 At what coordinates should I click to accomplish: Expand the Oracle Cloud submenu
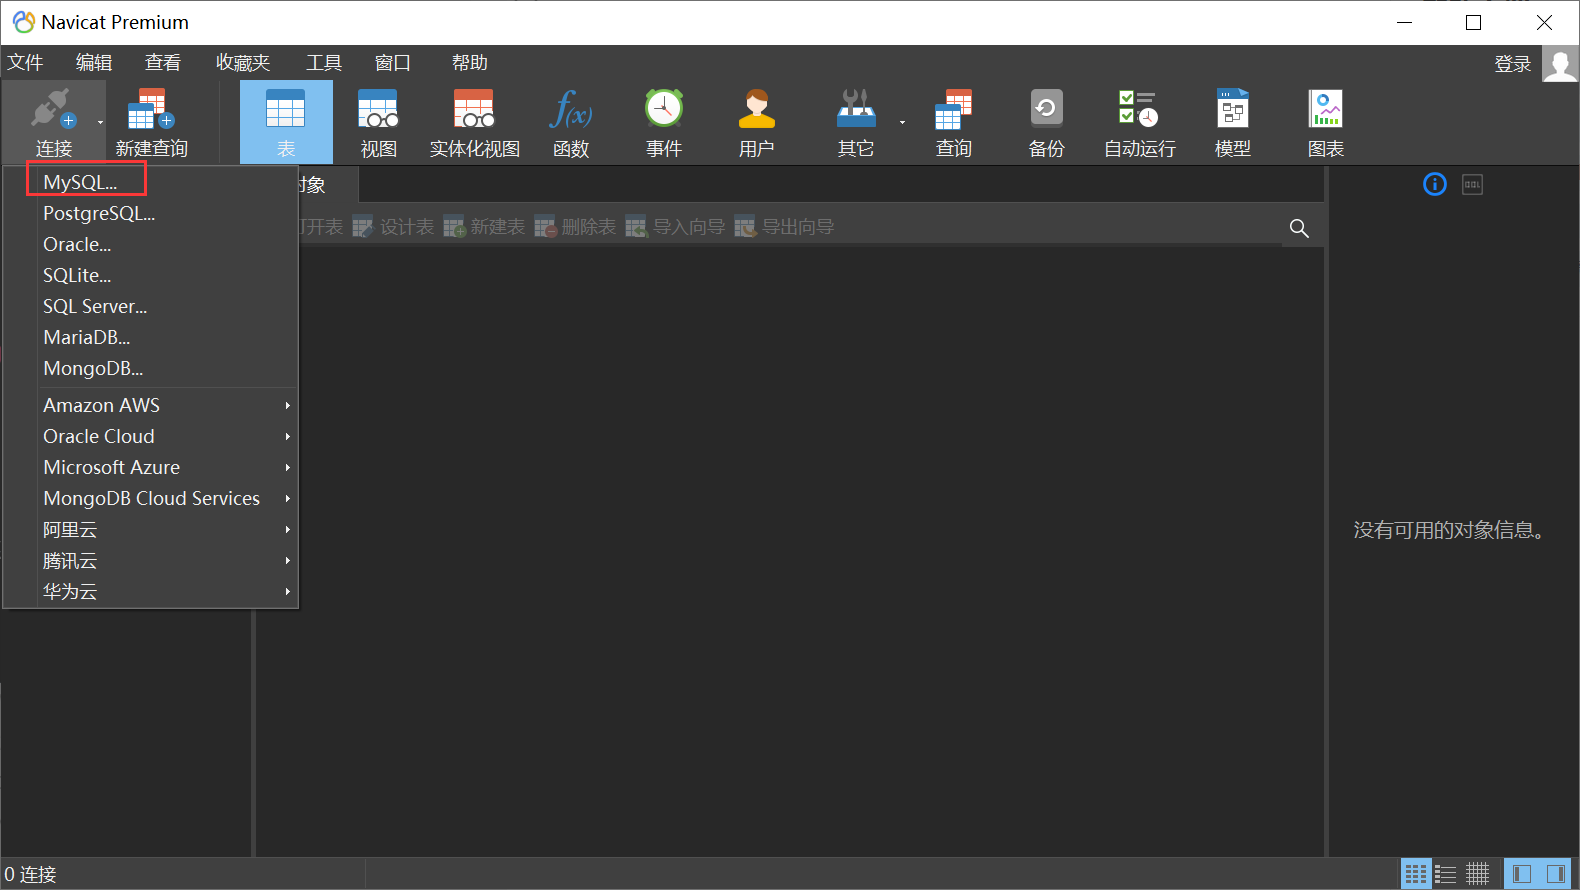[151, 436]
